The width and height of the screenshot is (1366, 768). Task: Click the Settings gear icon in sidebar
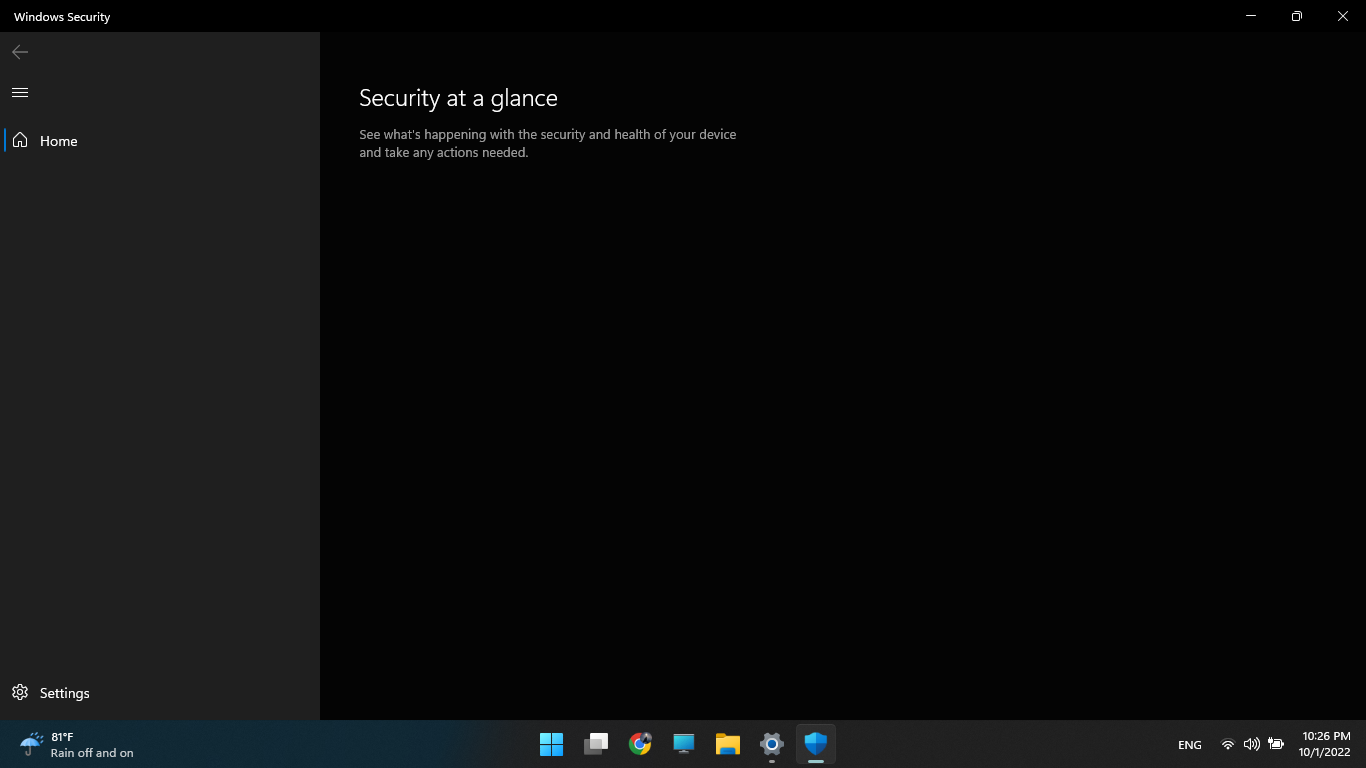tap(20, 692)
